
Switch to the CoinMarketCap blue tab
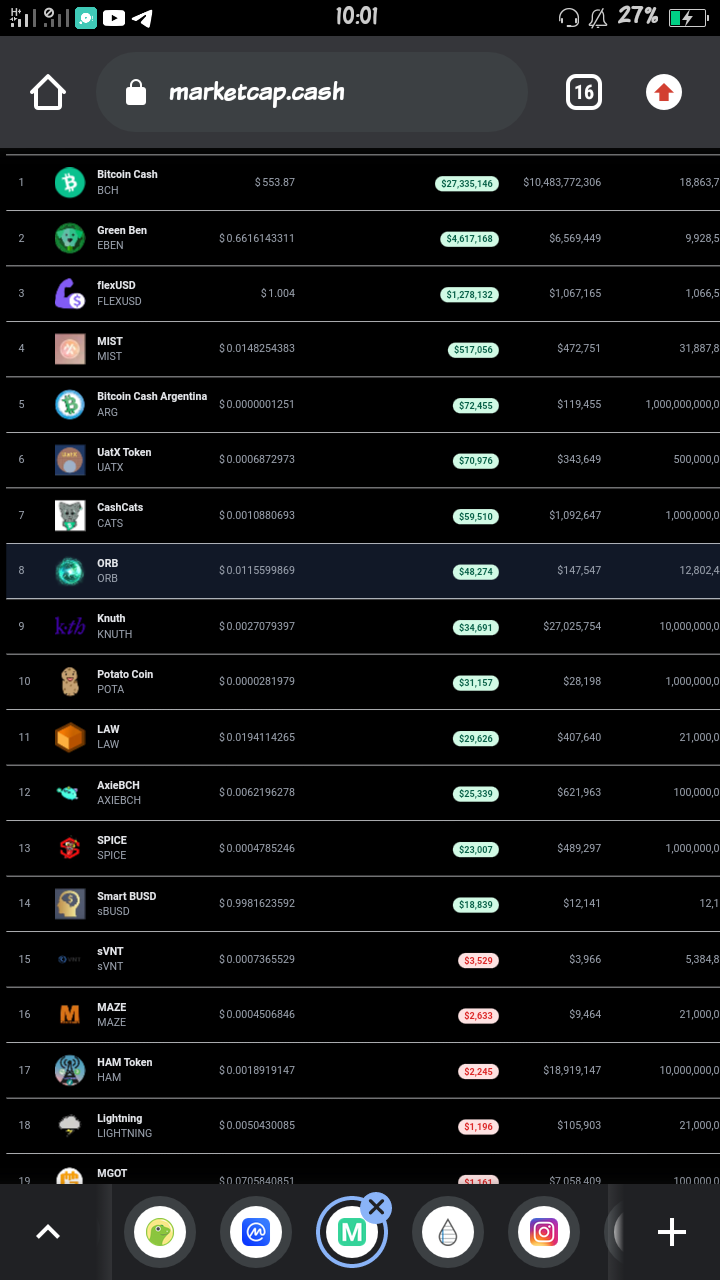[256, 1232]
